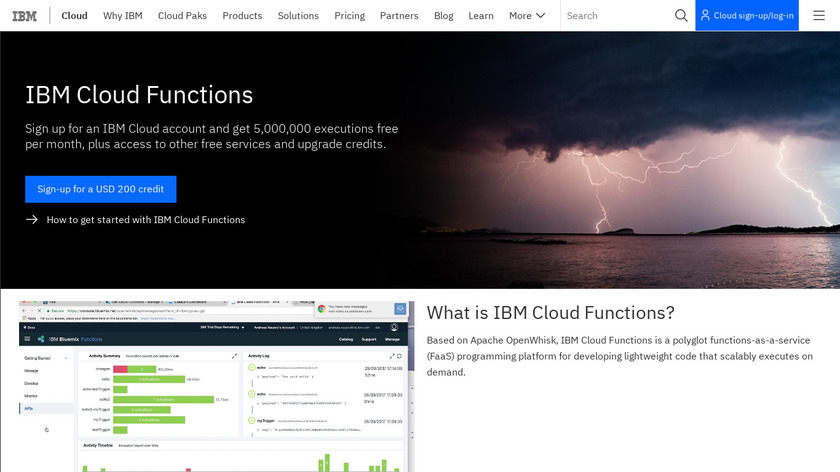Click Sign-up for a USD 200 credit

(101, 189)
